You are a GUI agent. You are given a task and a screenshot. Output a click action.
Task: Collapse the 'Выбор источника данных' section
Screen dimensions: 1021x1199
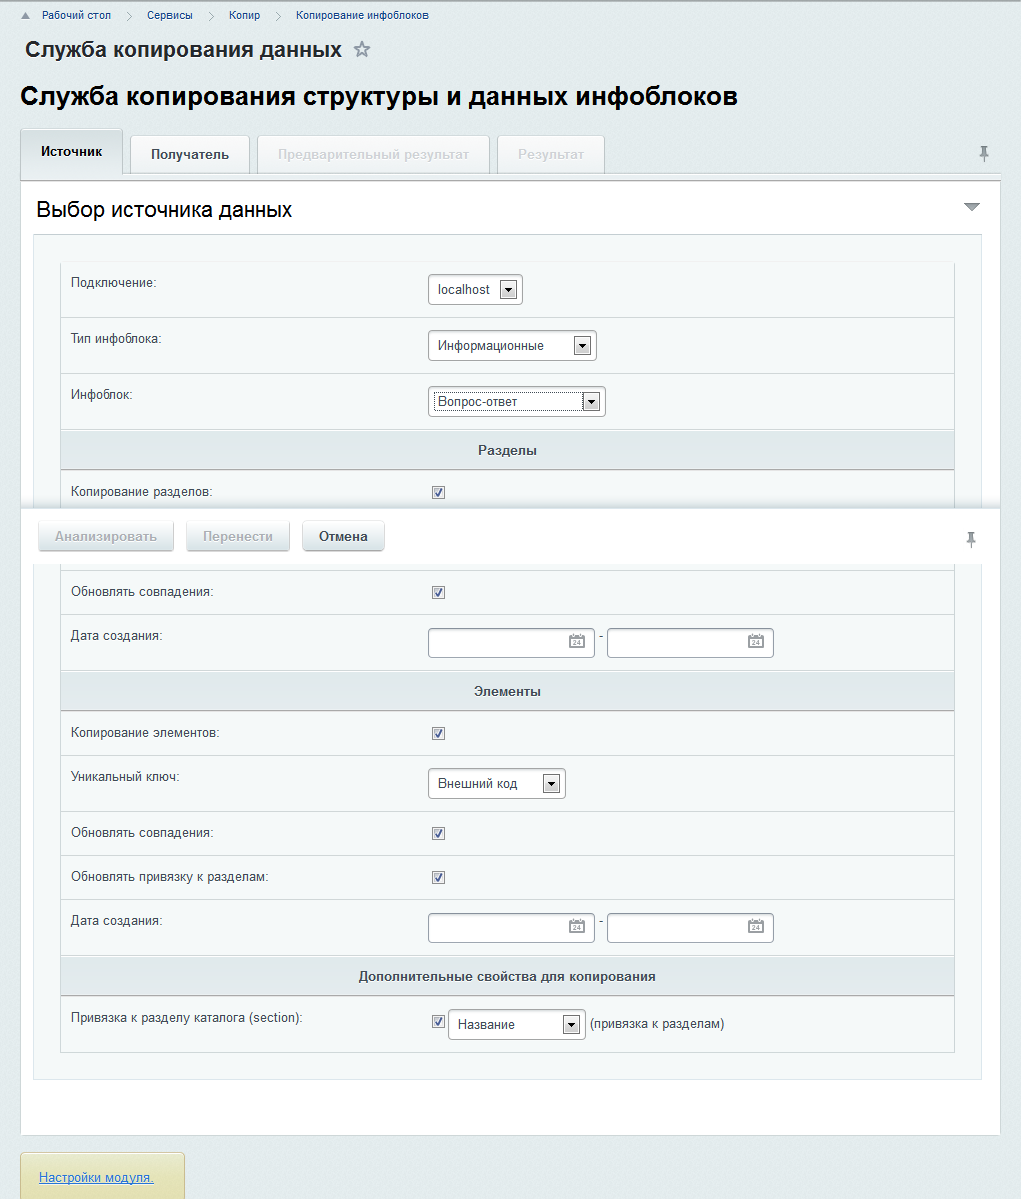[x=971, y=207]
